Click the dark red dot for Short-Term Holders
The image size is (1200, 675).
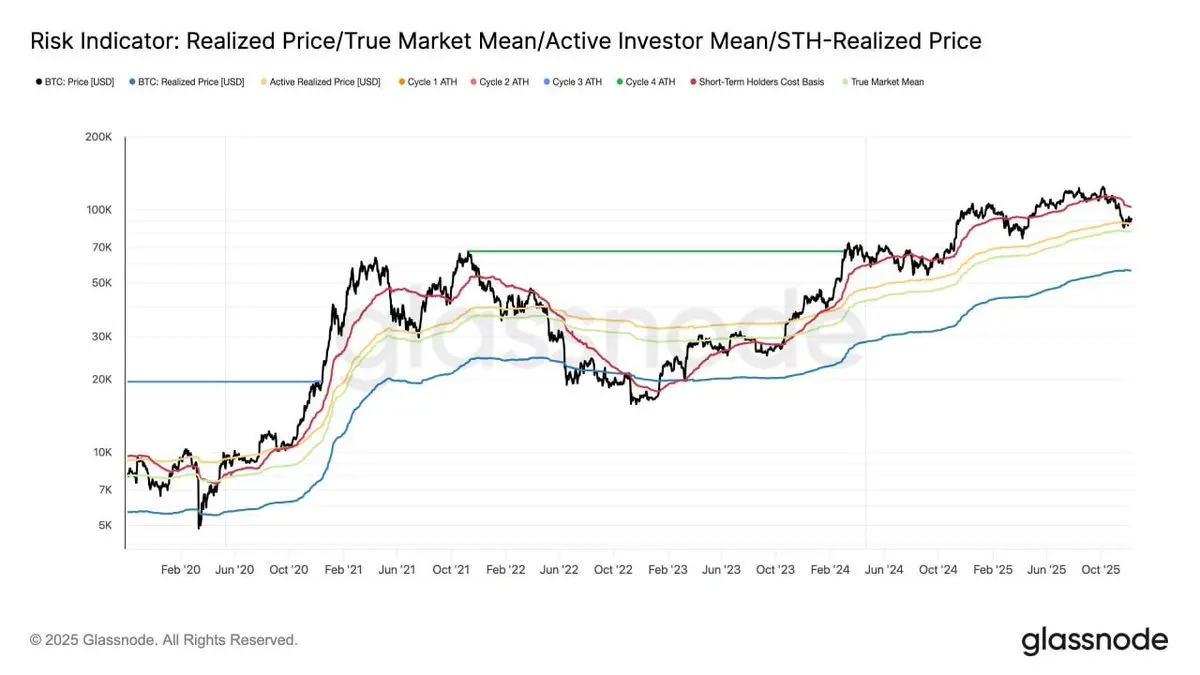tap(690, 82)
